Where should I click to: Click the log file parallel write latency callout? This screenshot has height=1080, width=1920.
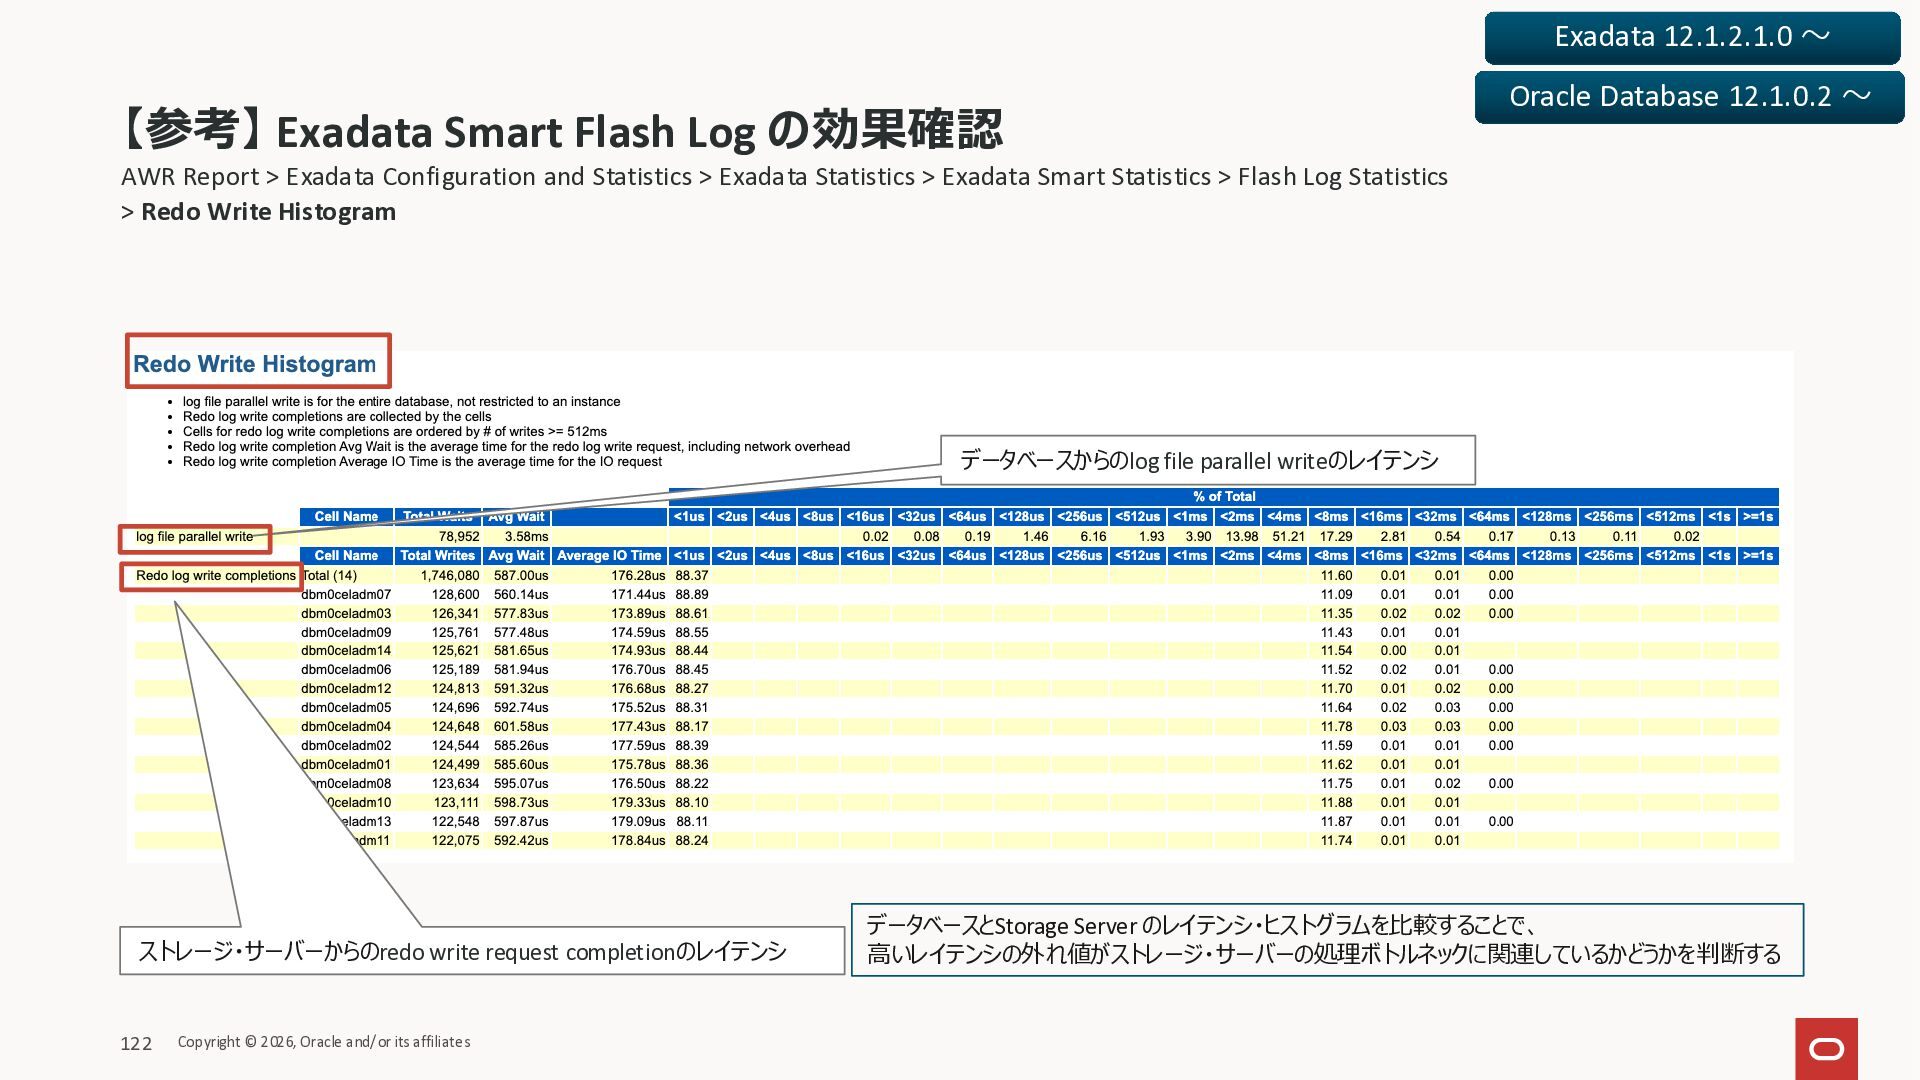coord(1206,460)
